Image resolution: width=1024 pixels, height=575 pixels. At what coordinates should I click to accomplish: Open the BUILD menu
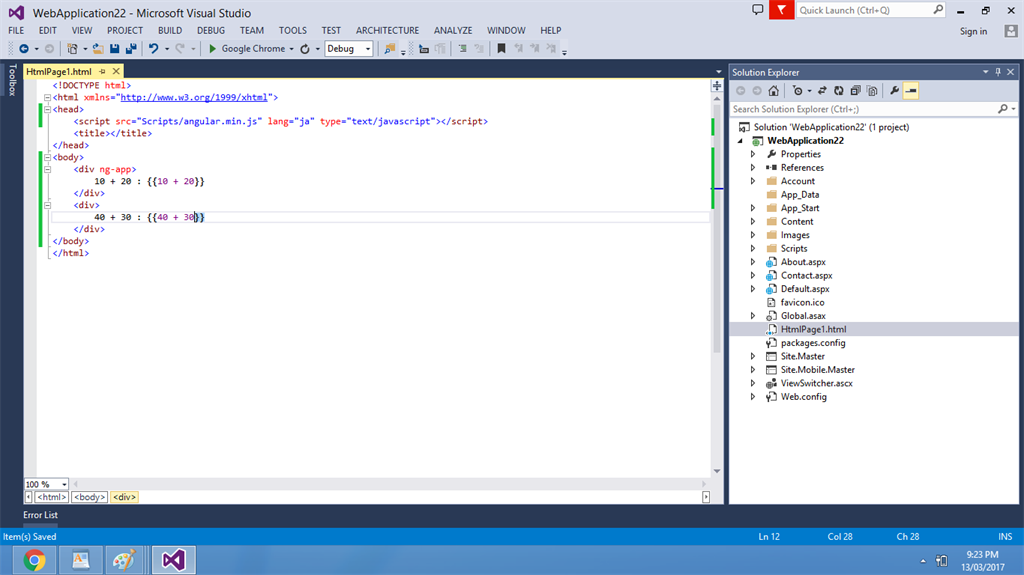(x=170, y=30)
